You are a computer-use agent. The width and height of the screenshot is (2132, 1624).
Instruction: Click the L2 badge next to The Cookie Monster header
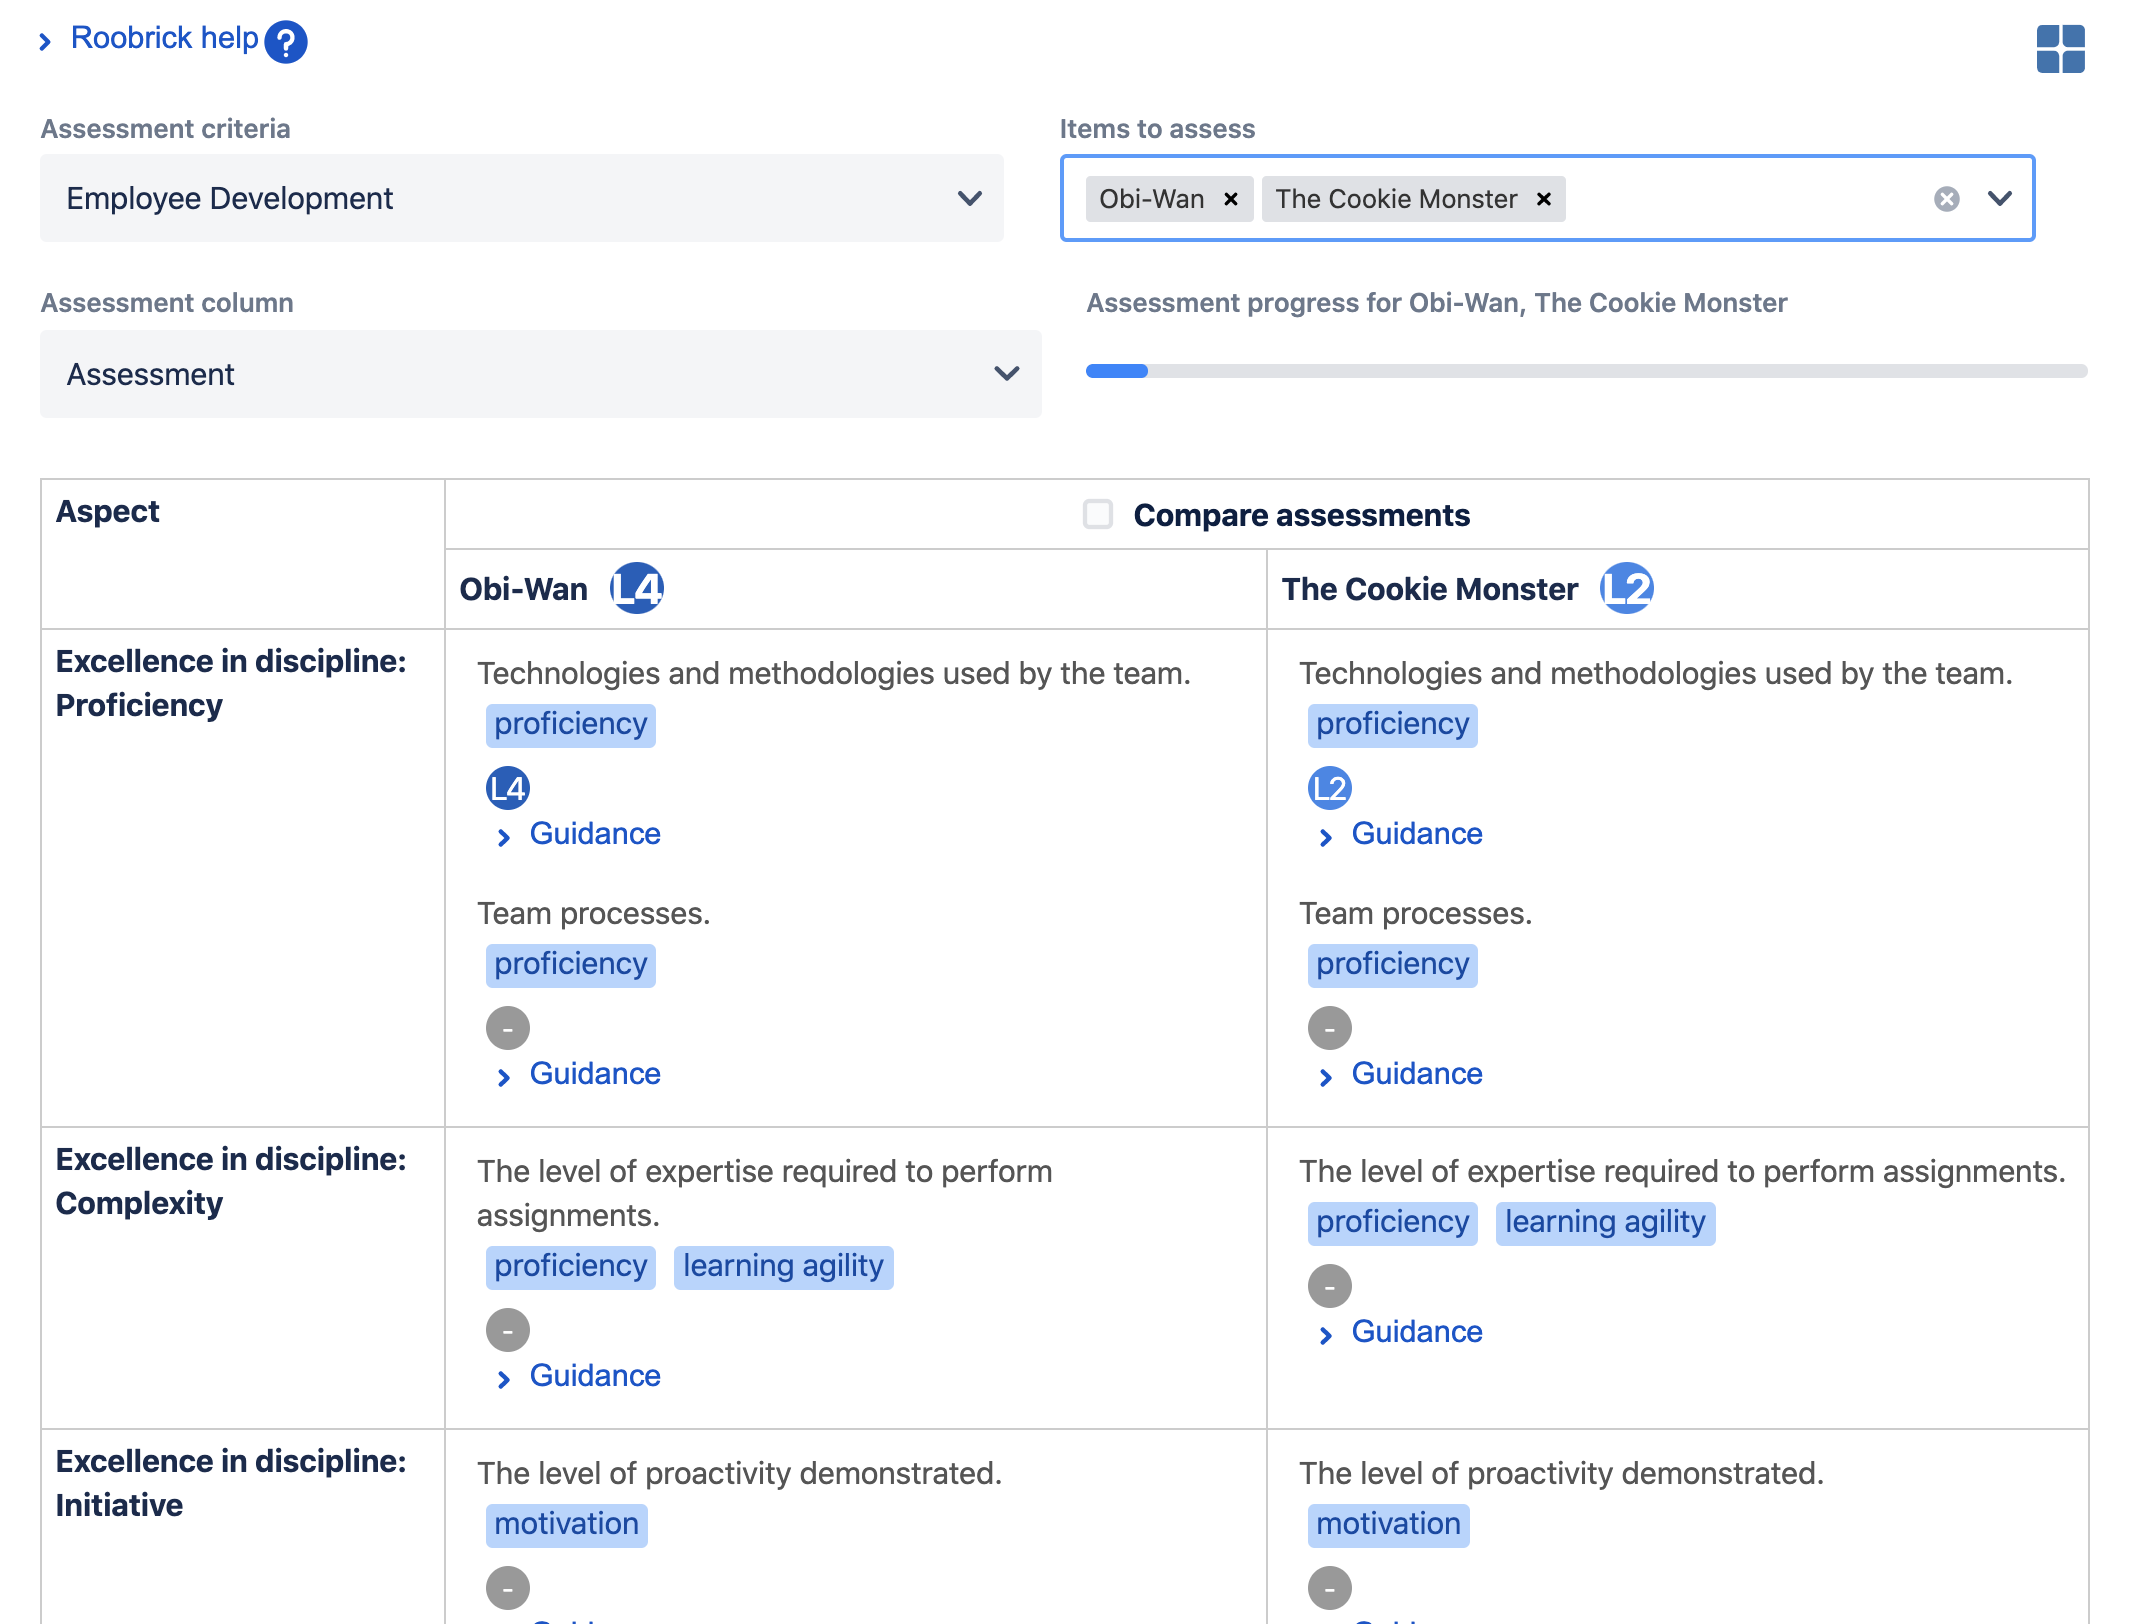tap(1626, 588)
